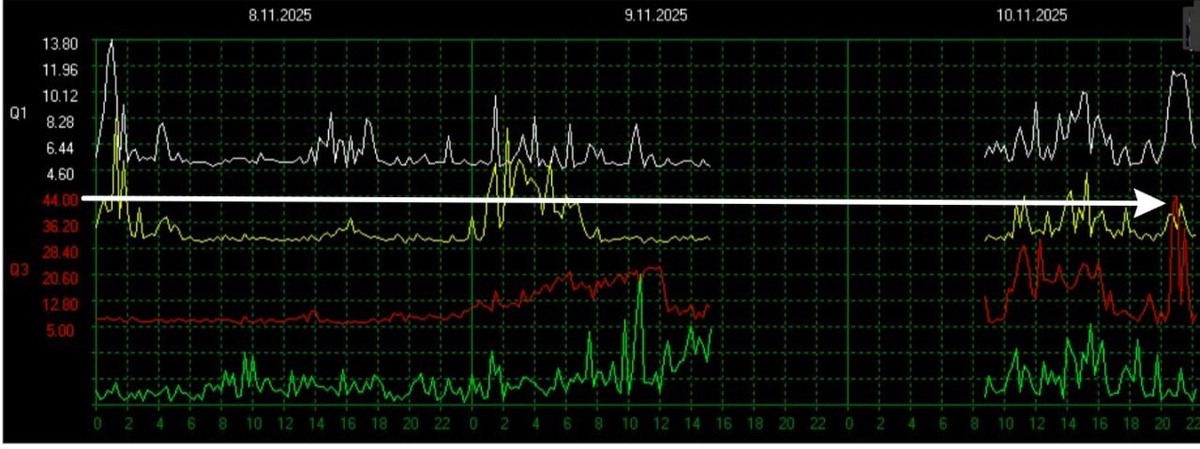Image resolution: width=1200 pixels, height=449 pixels.
Task: Select the Q1 axis label
Action: [x=18, y=114]
